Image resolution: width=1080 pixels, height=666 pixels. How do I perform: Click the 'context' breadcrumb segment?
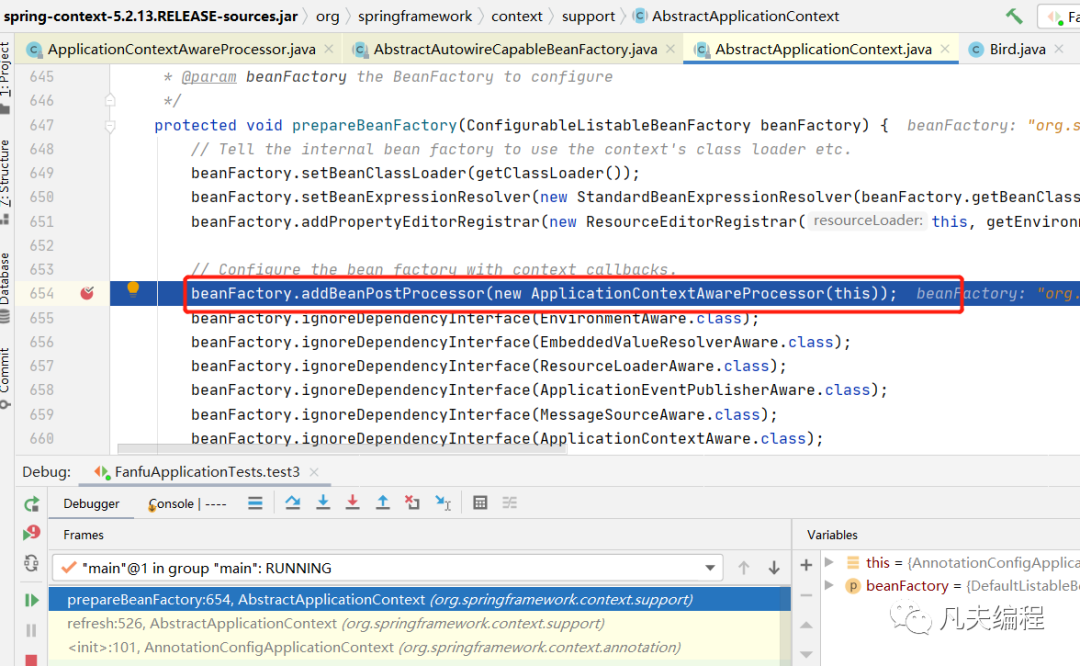tap(517, 16)
